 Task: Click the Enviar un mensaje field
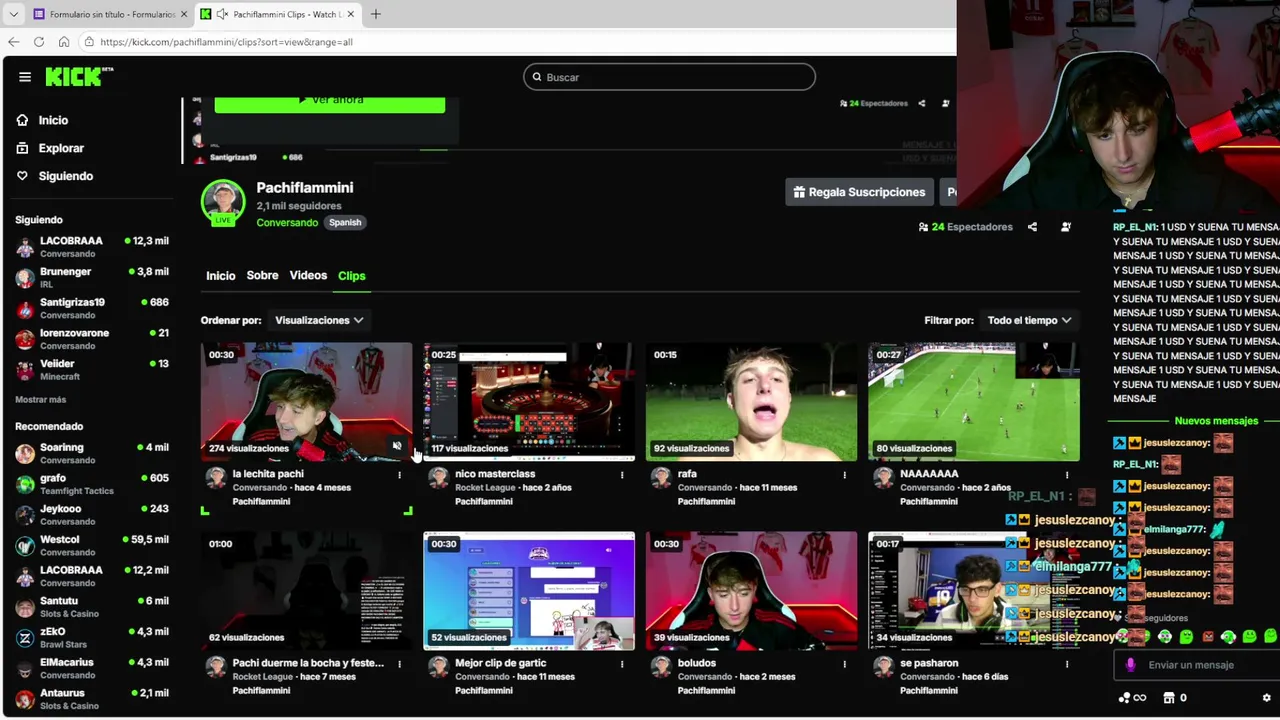1196,665
